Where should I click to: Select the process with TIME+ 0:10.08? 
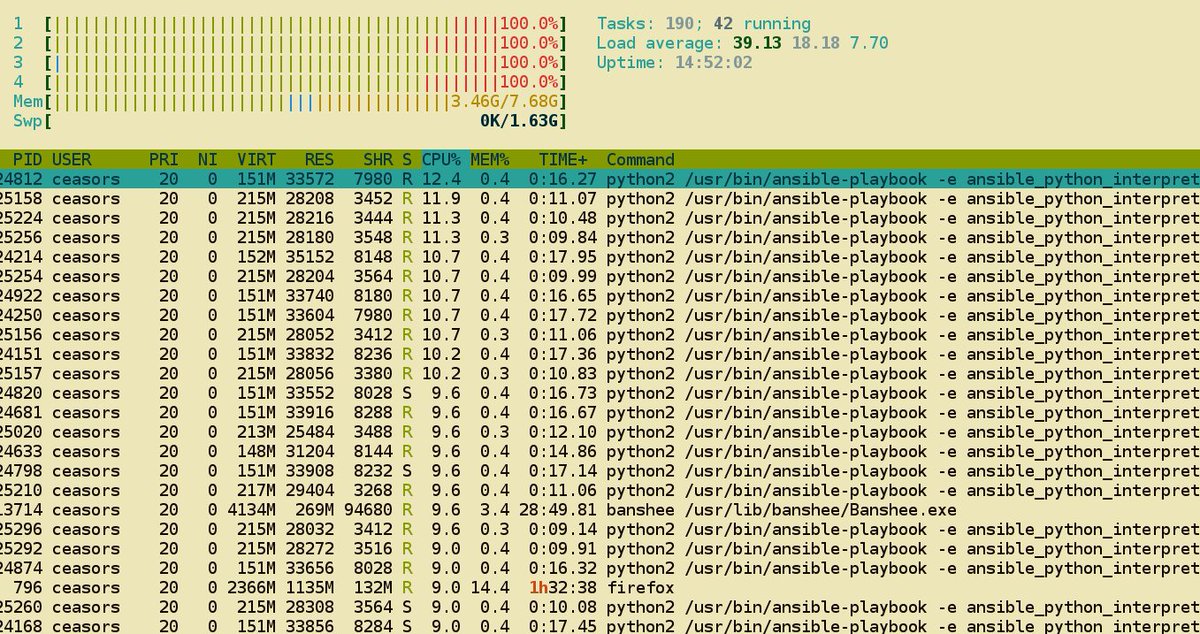600,608
